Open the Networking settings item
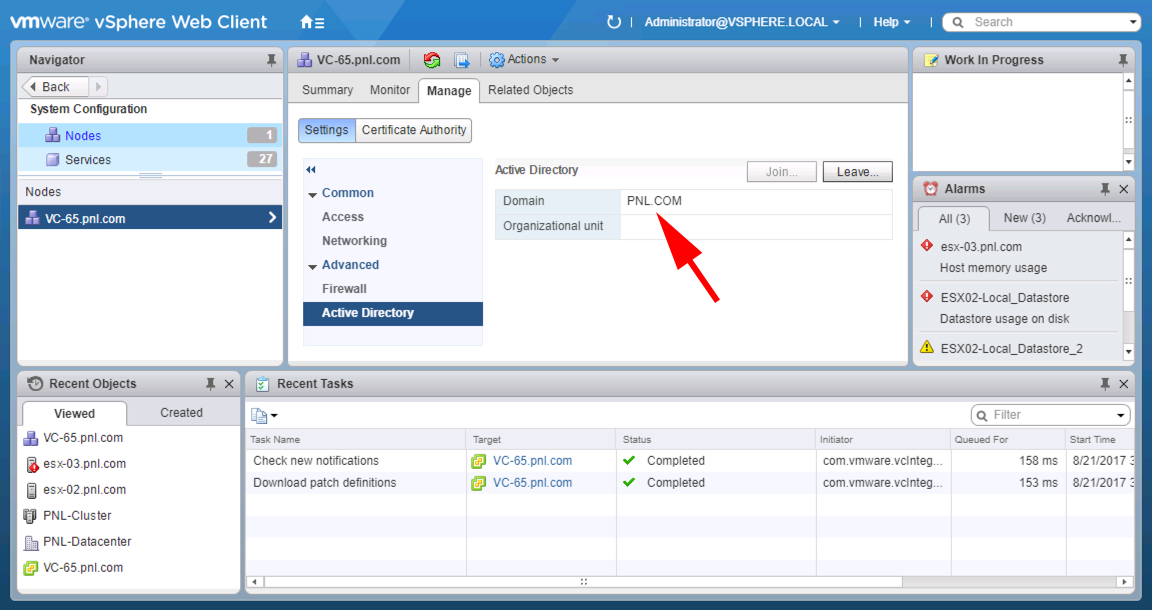The height and width of the screenshot is (610, 1152). (x=354, y=240)
